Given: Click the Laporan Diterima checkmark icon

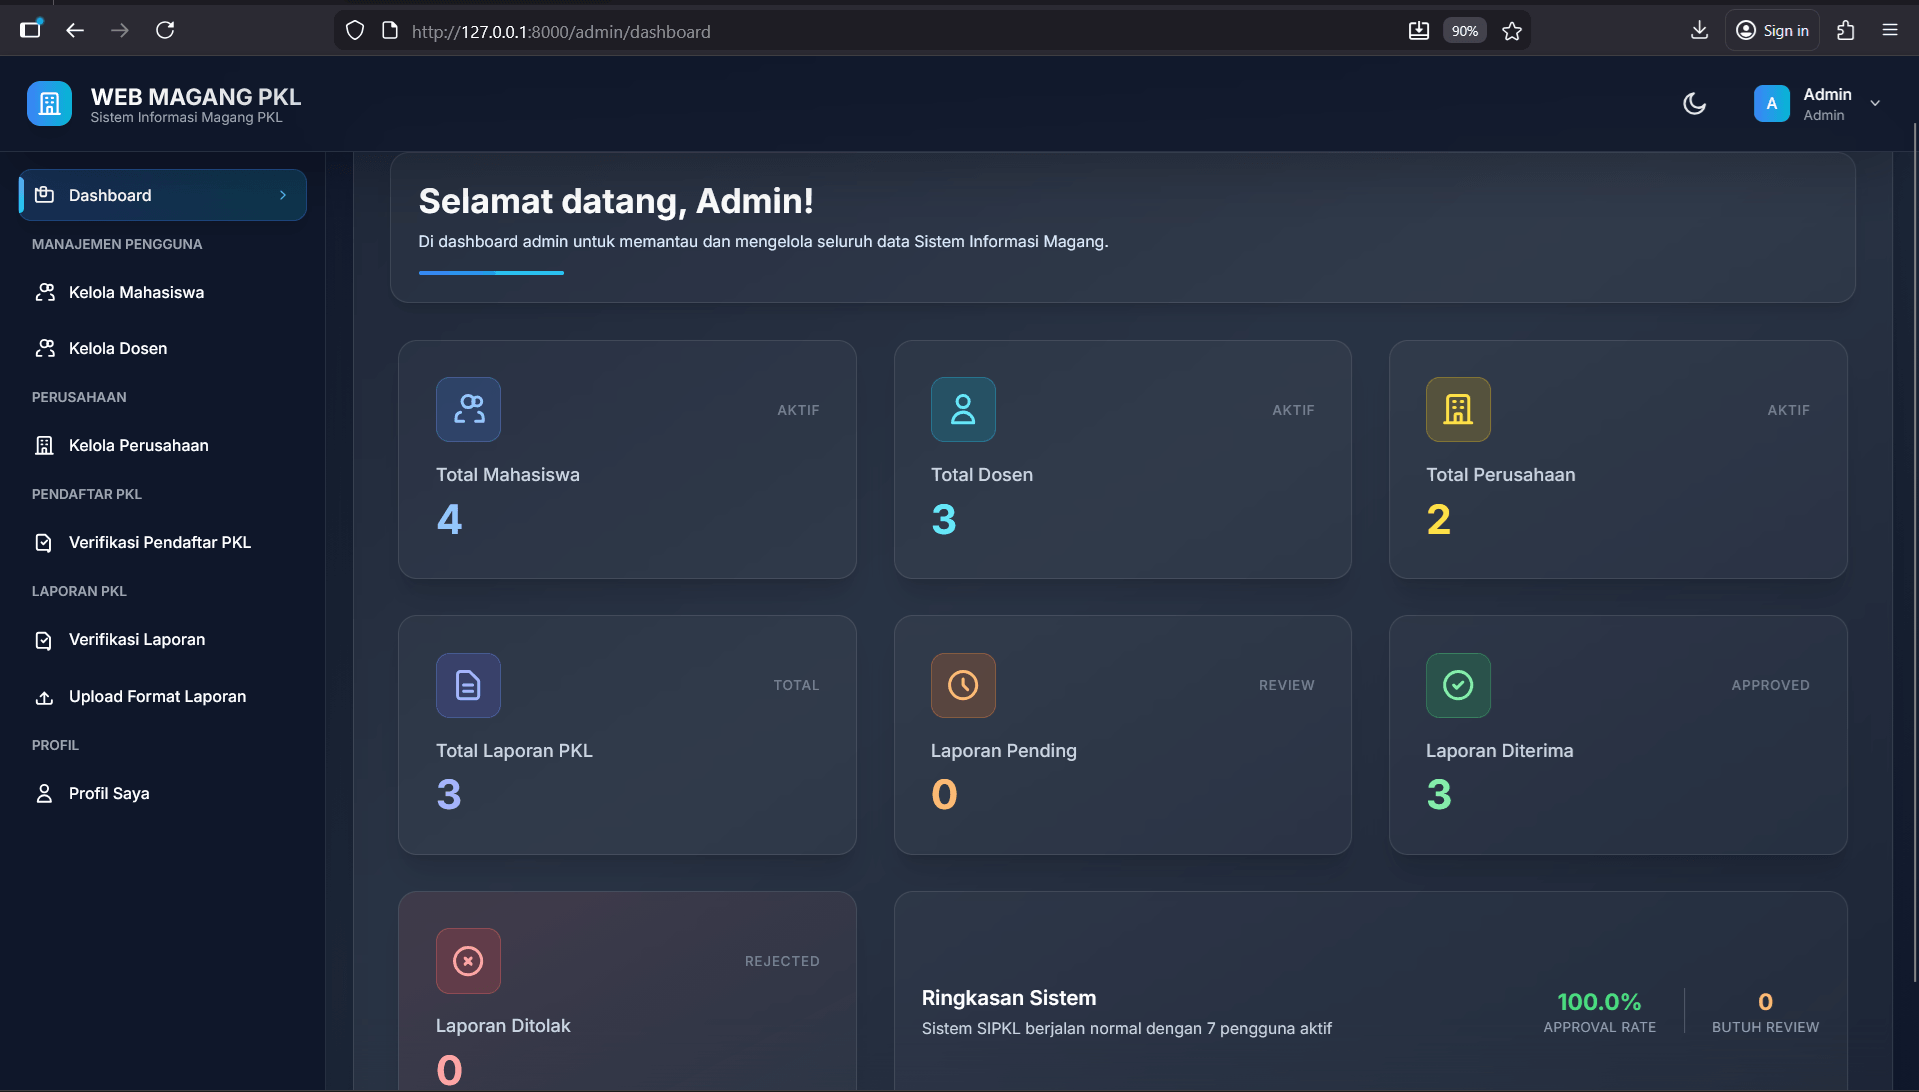Looking at the screenshot, I should (x=1458, y=685).
